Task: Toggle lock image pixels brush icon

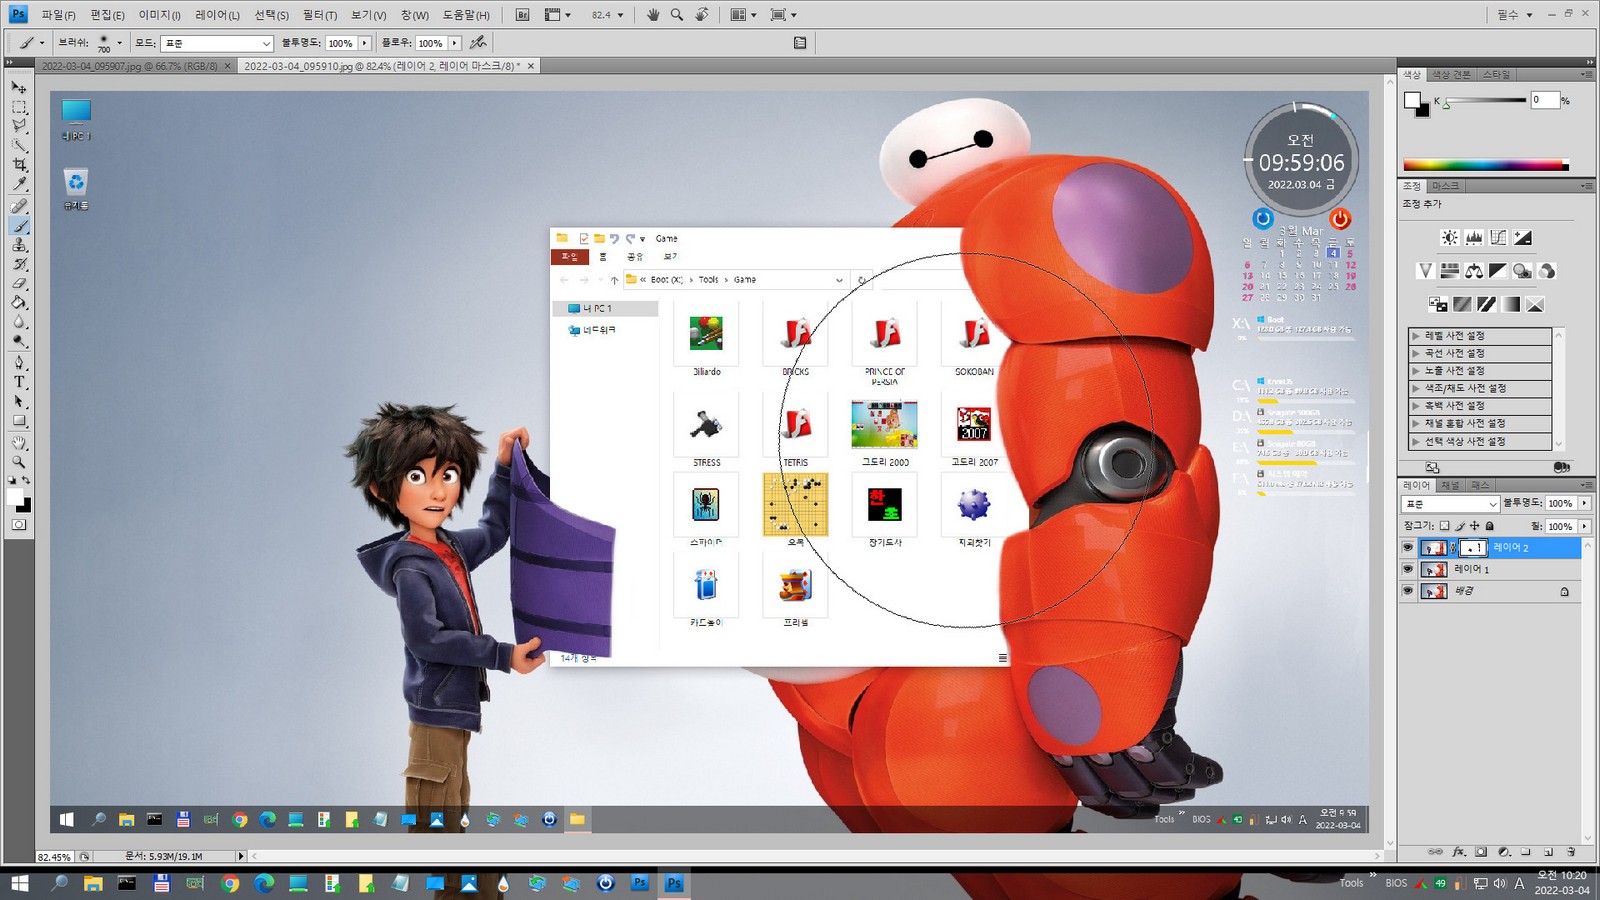Action: [x=1459, y=526]
